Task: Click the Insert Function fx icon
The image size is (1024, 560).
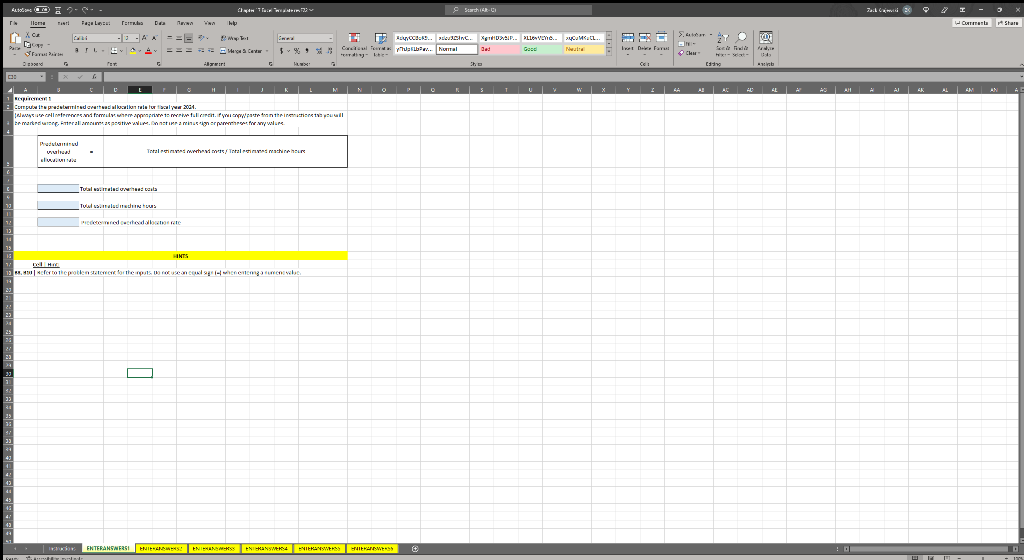Action: coord(94,77)
